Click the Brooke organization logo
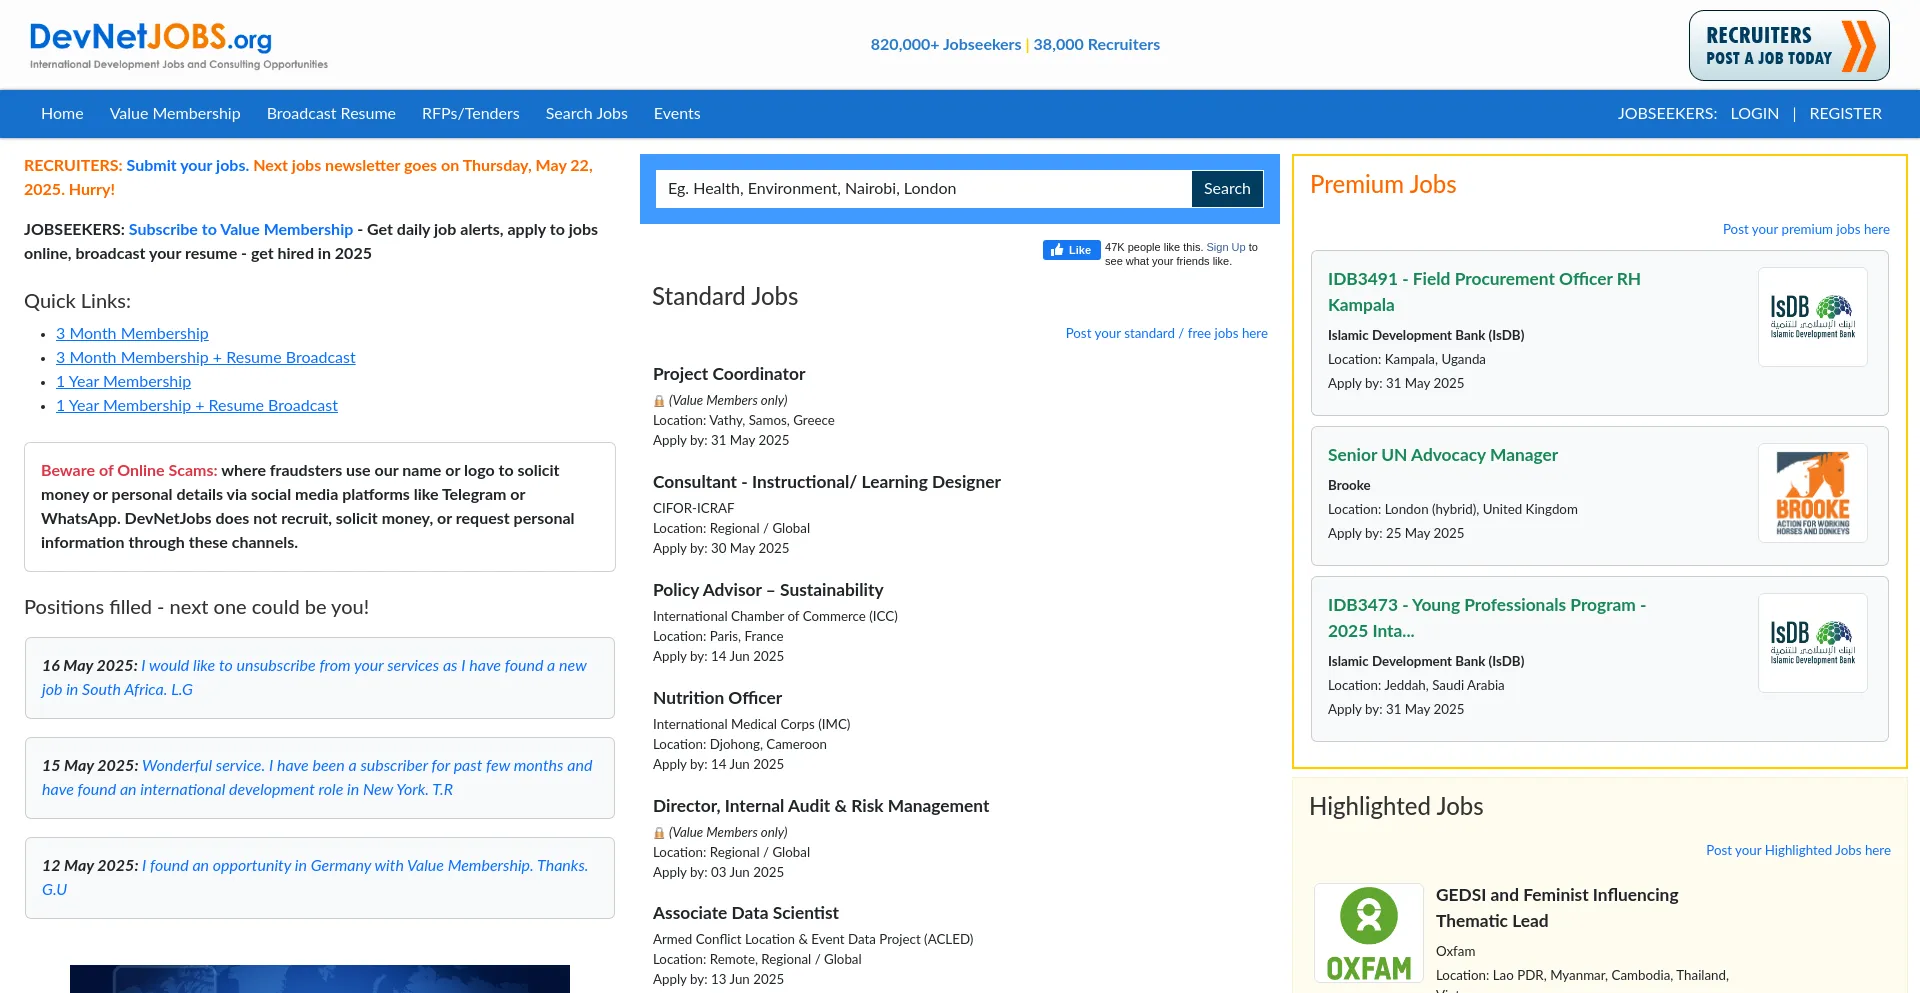Viewport: 1920px width, 993px height. tap(1812, 493)
